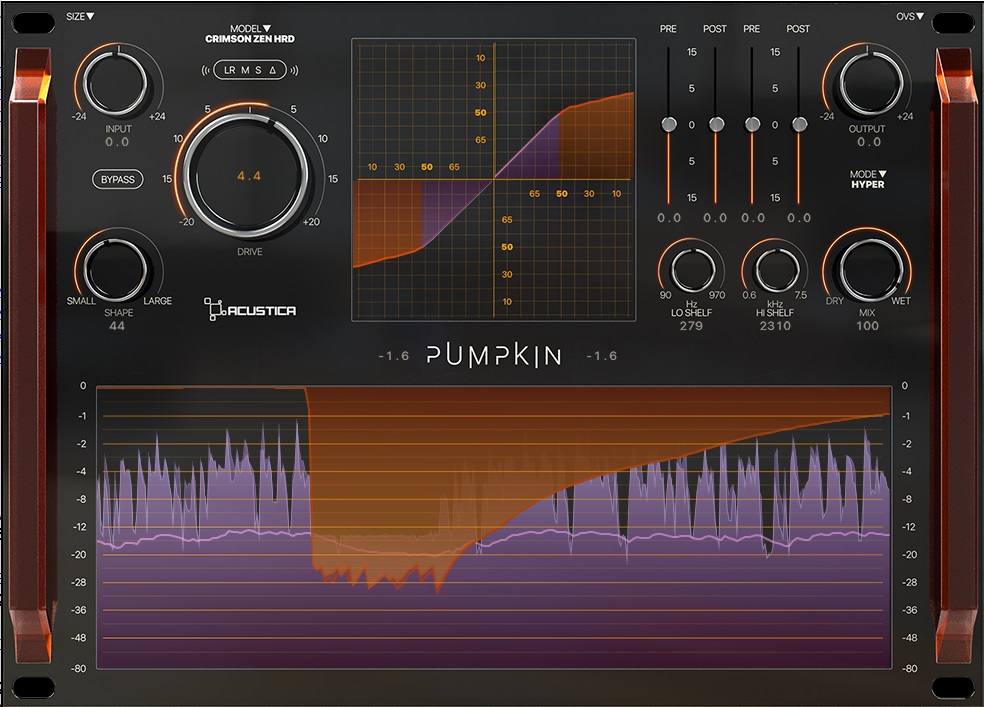Image resolution: width=984 pixels, height=707 pixels.
Task: Click the INPUT value 0.0 field
Action: 117,142
